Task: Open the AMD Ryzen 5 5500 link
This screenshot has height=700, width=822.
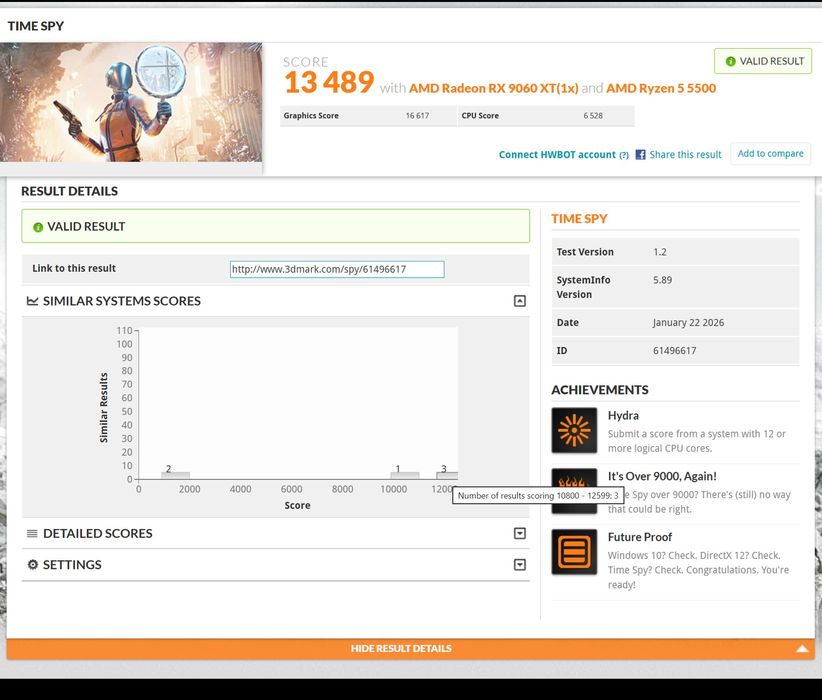Action: 661,88
